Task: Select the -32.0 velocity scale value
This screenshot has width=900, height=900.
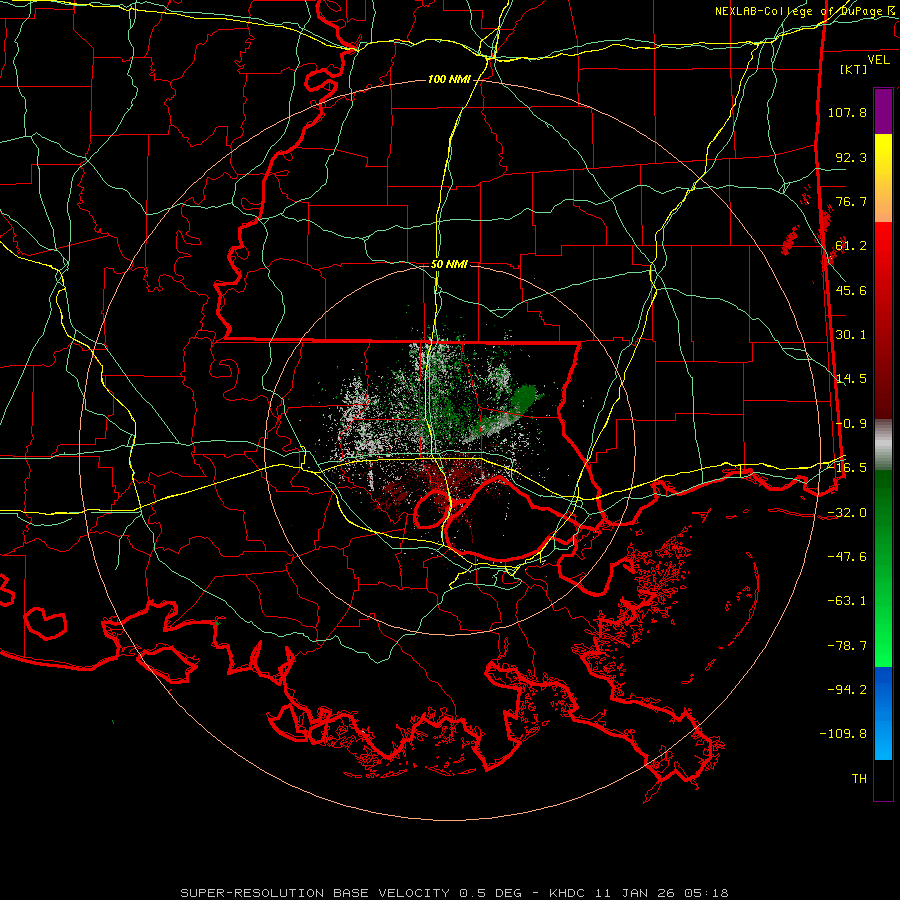Action: pyautogui.click(x=847, y=513)
